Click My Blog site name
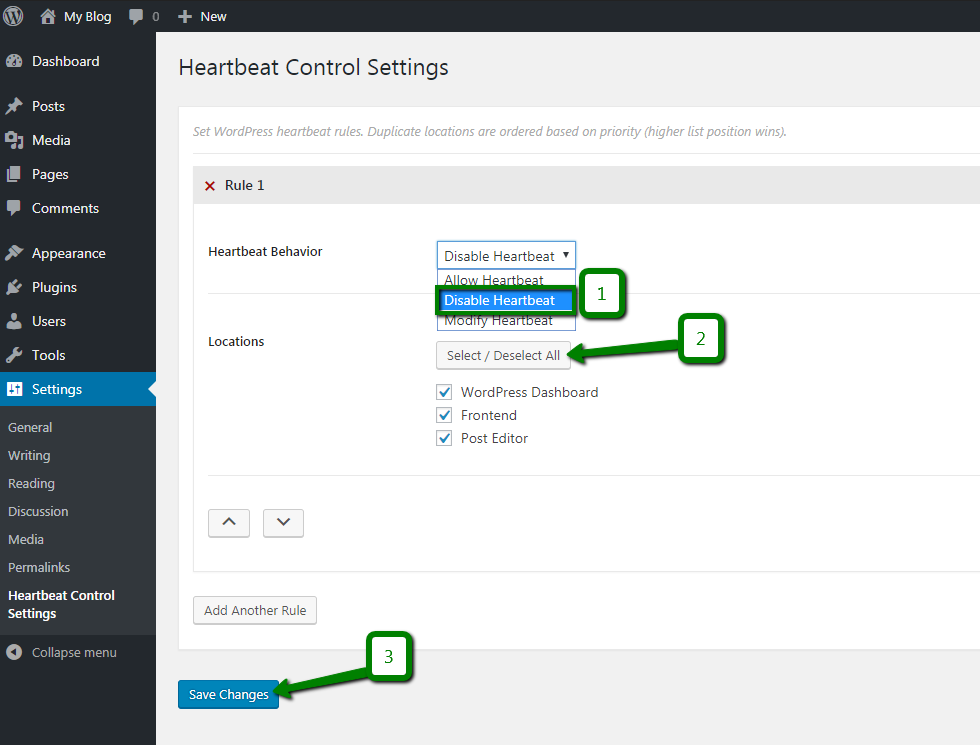This screenshot has height=745, width=980. (x=88, y=17)
